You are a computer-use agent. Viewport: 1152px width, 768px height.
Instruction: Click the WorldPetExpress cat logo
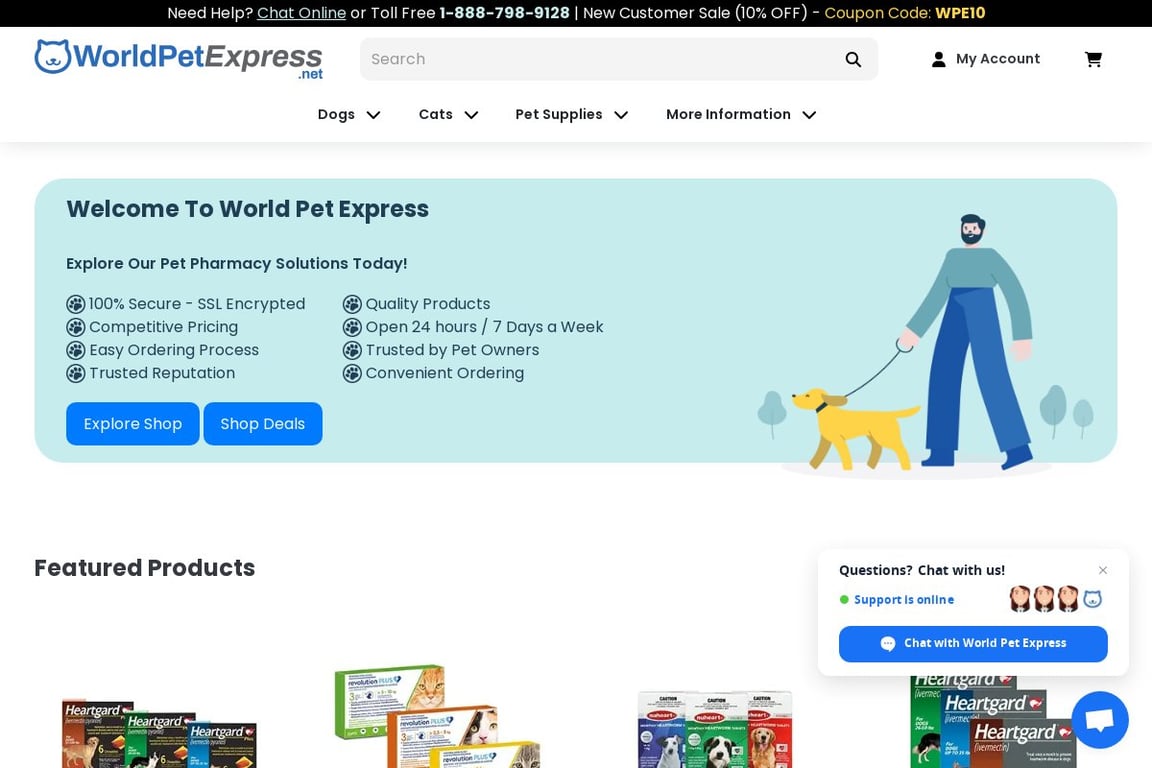178,59
